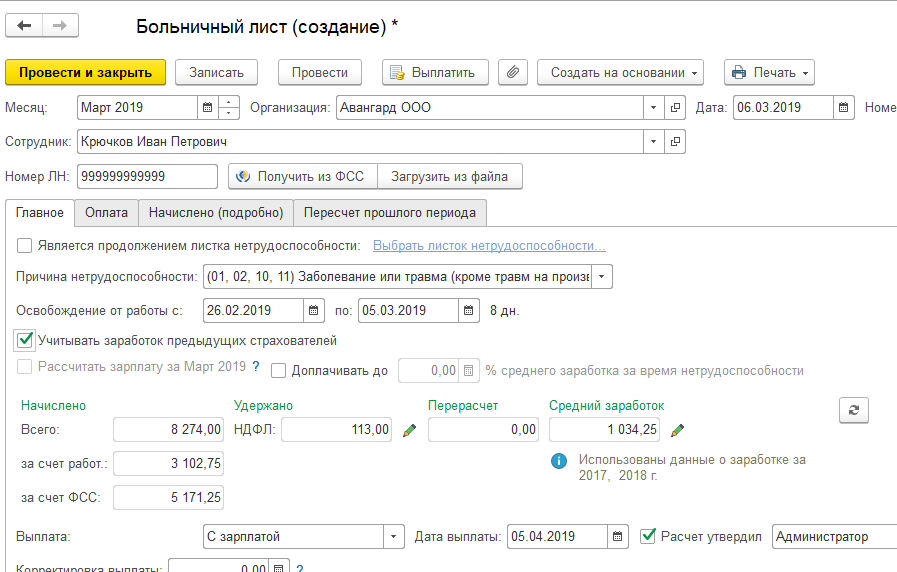The image size is (897, 572).
Task: Click the Провести и закрыть button
Action: tap(85, 72)
